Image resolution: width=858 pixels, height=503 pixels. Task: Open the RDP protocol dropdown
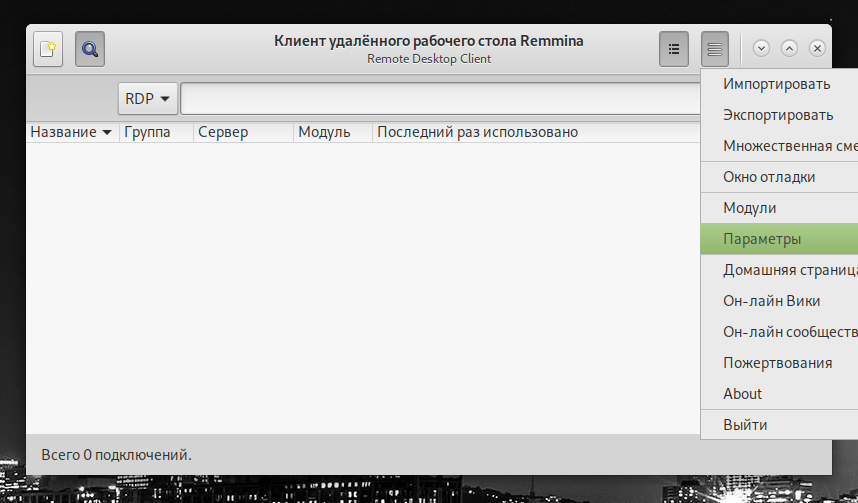pos(148,99)
